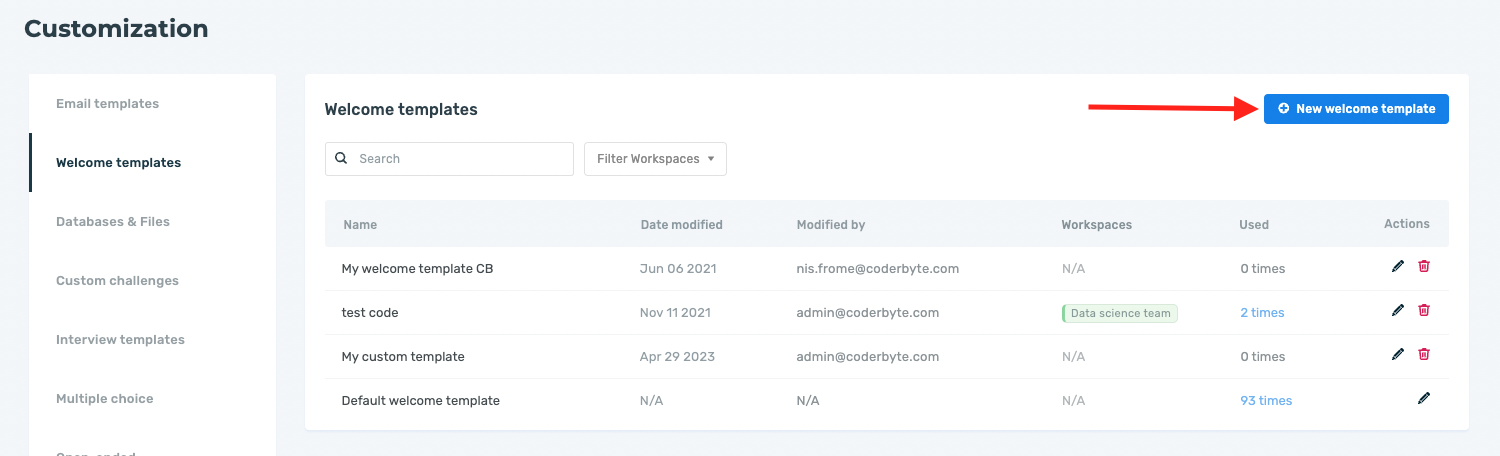Click the Used column header

tap(1254, 225)
